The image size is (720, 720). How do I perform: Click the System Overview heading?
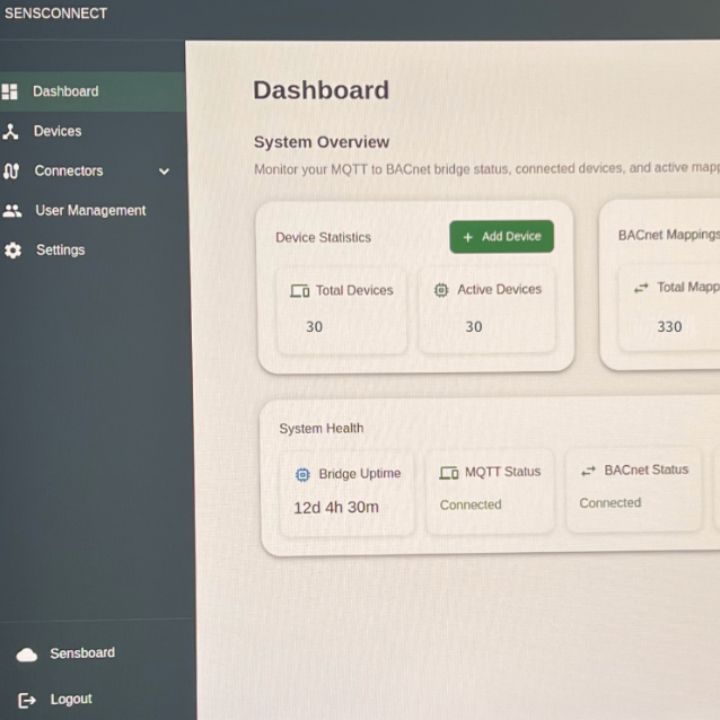(x=321, y=142)
